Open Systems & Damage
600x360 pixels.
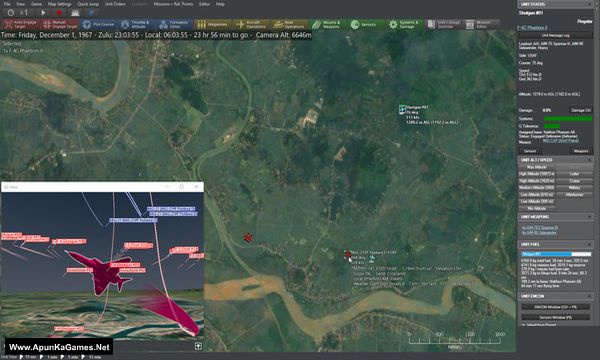pos(404,24)
